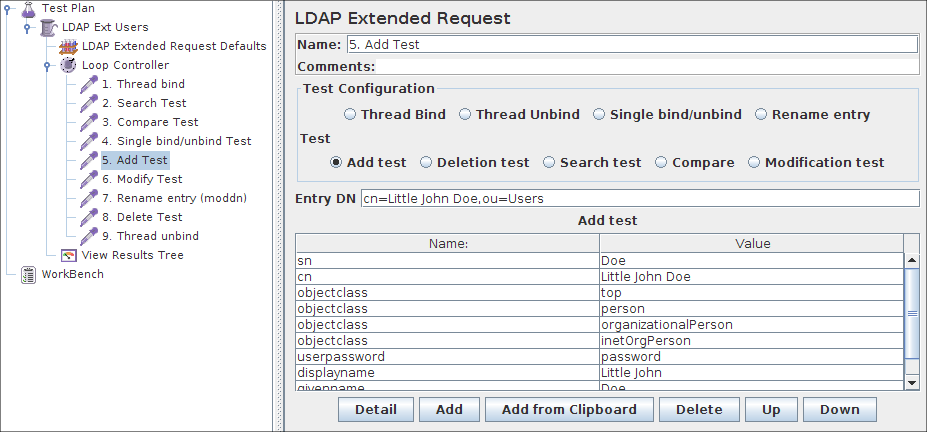Enable the Modification test radio button
The image size is (927, 432).
coord(754,162)
